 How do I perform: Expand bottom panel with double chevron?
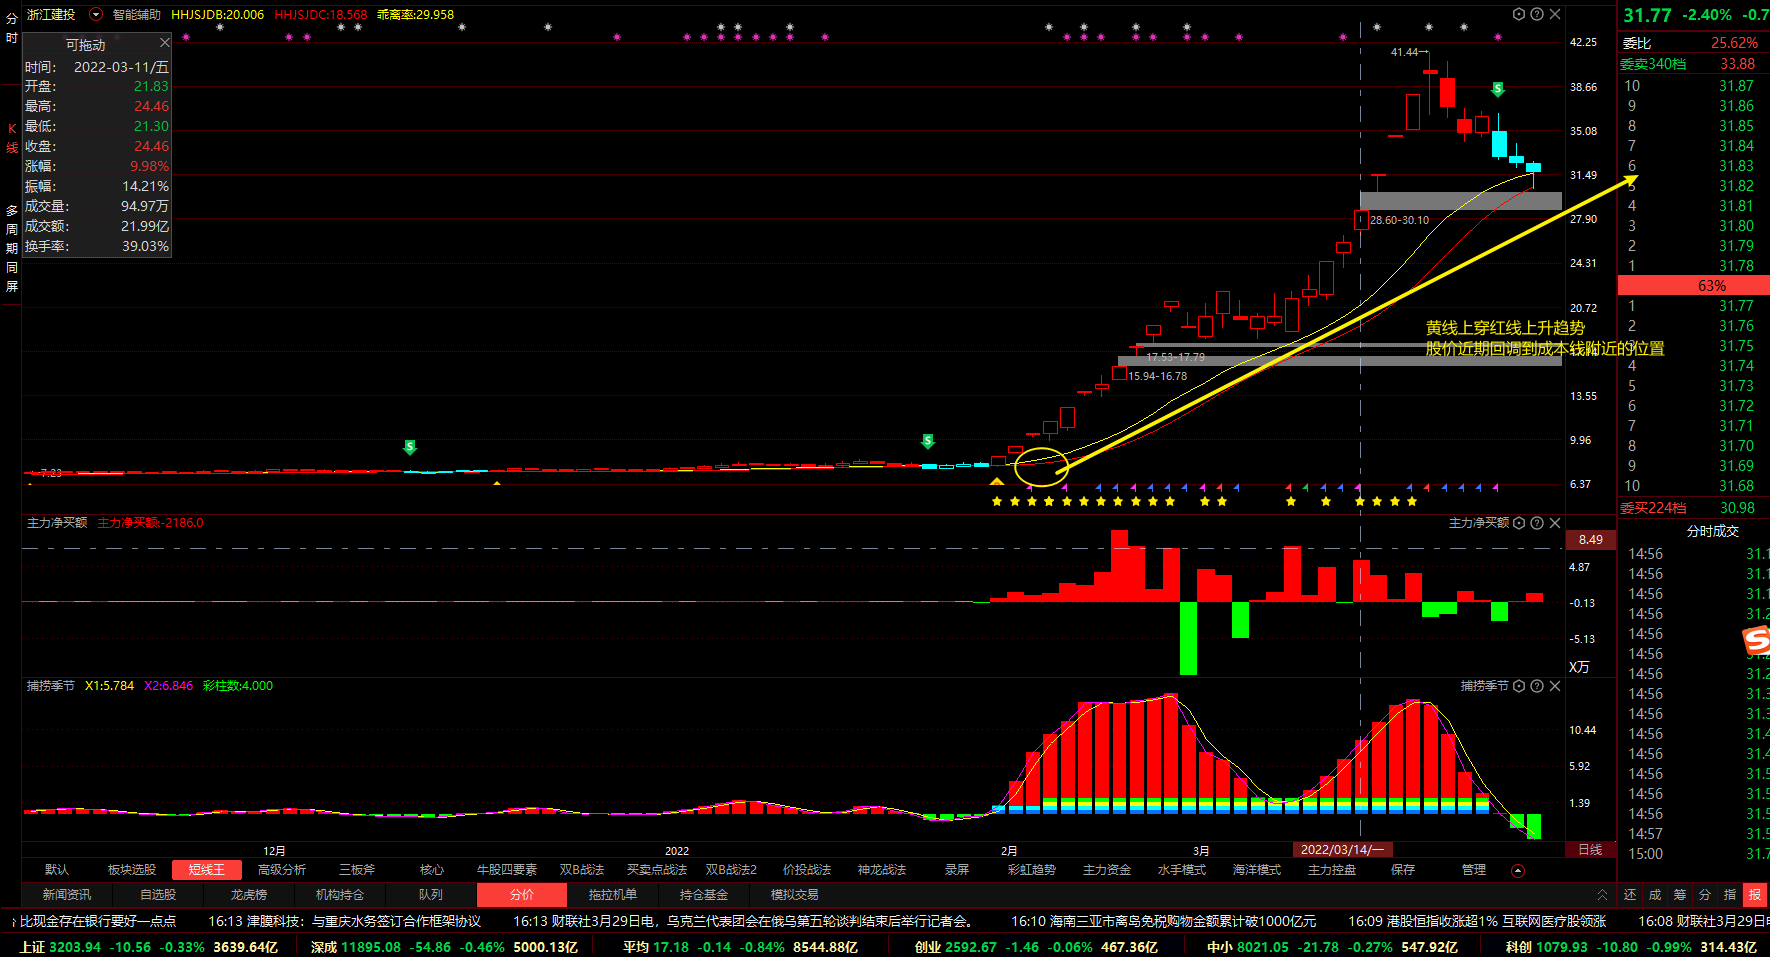coord(1602,895)
